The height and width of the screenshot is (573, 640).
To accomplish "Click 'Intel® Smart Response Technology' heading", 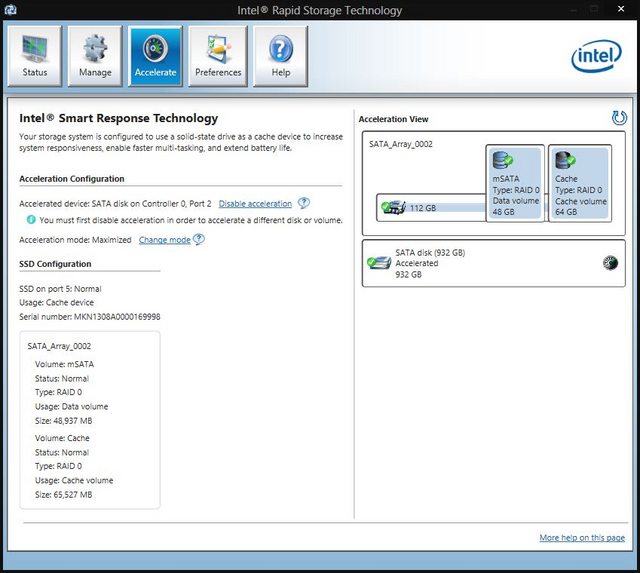I will [119, 118].
